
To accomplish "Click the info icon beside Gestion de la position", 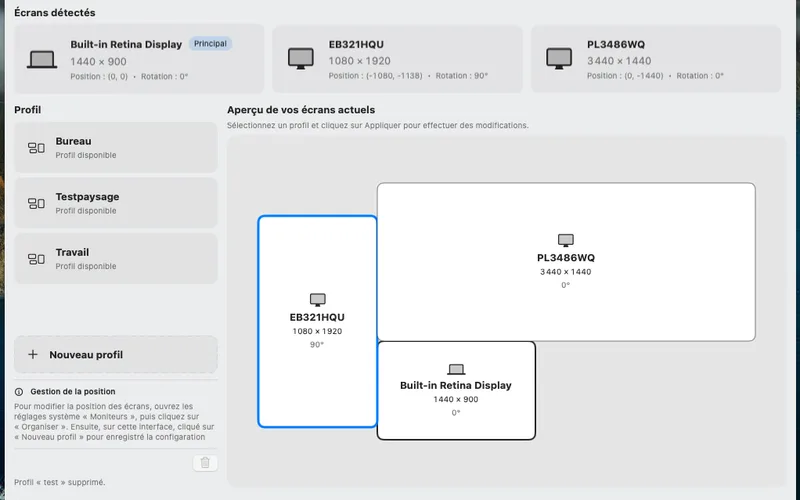I will pyautogui.click(x=19, y=392).
